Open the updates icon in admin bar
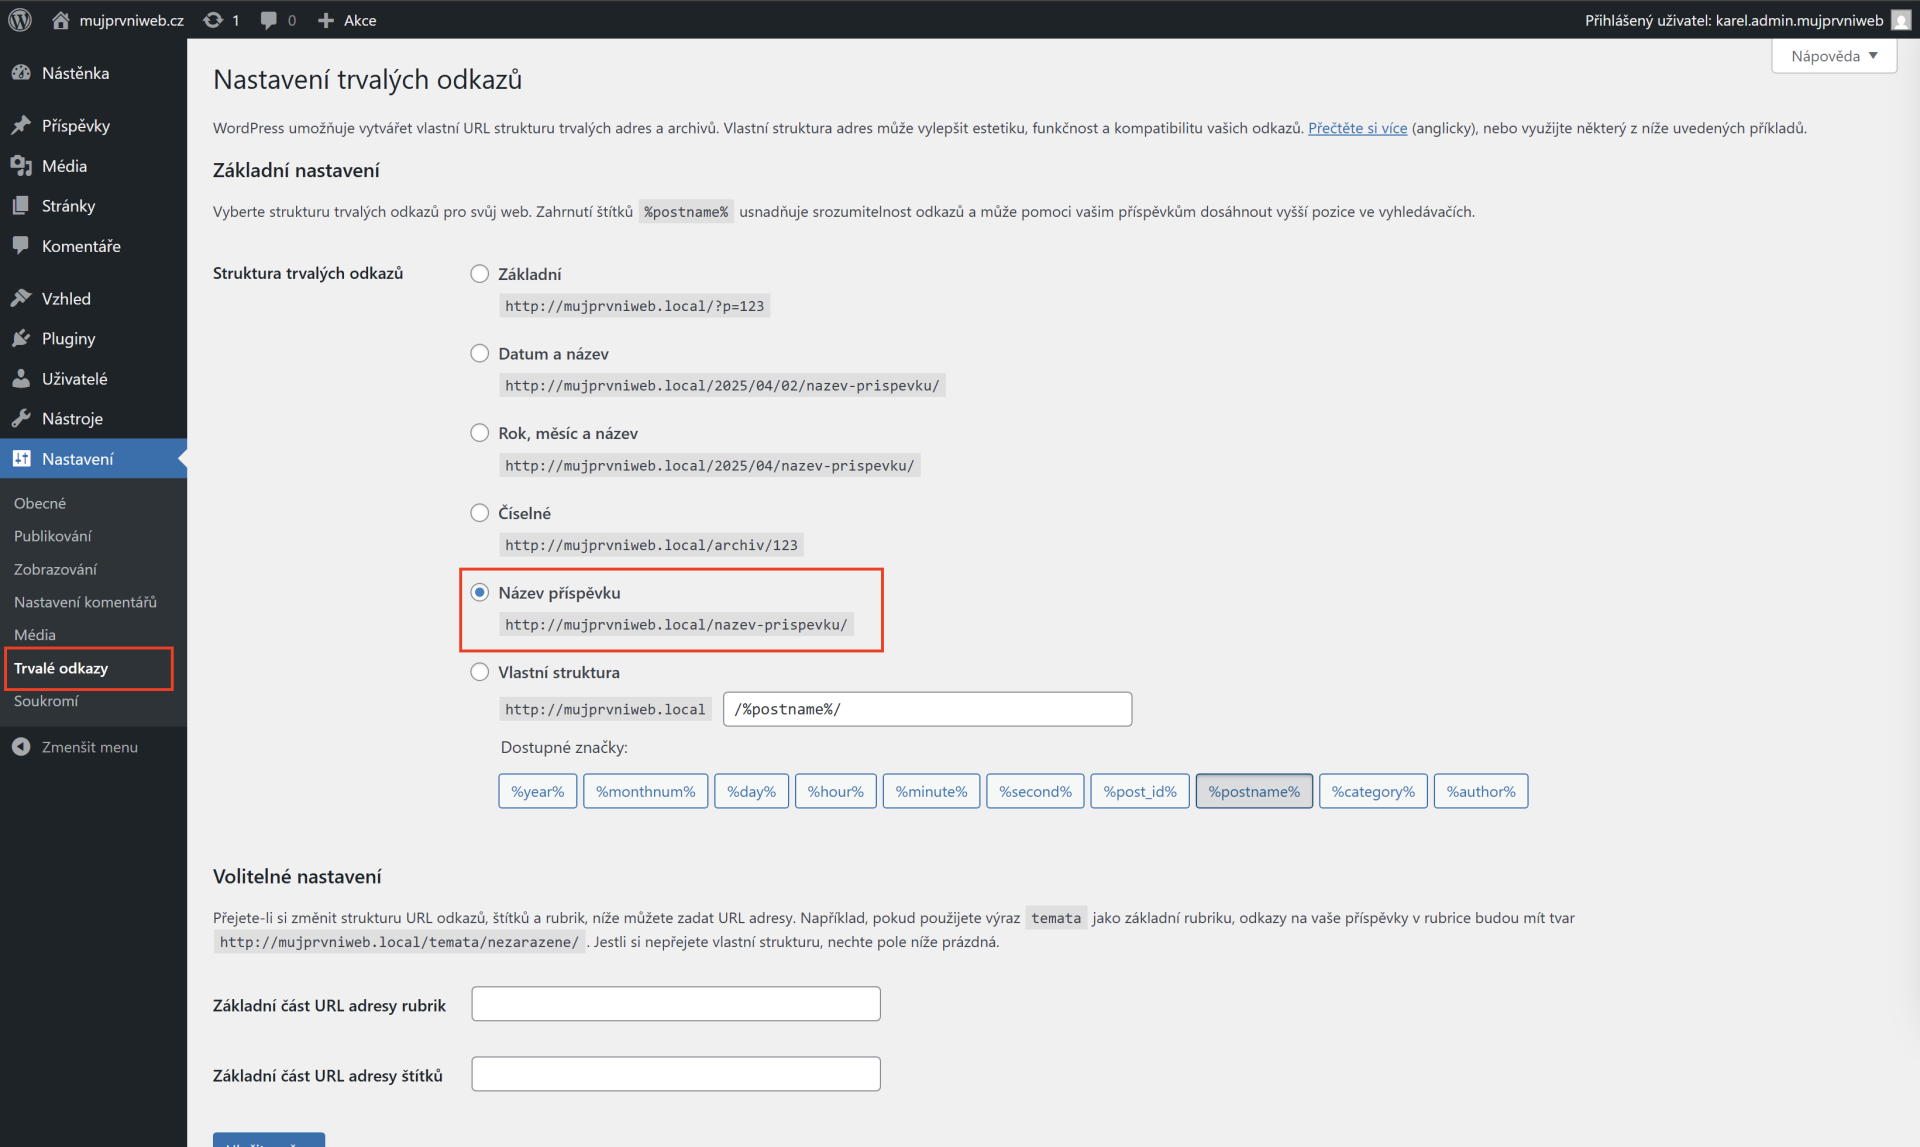Image resolution: width=1920 pixels, height=1147 pixels. 213,20
